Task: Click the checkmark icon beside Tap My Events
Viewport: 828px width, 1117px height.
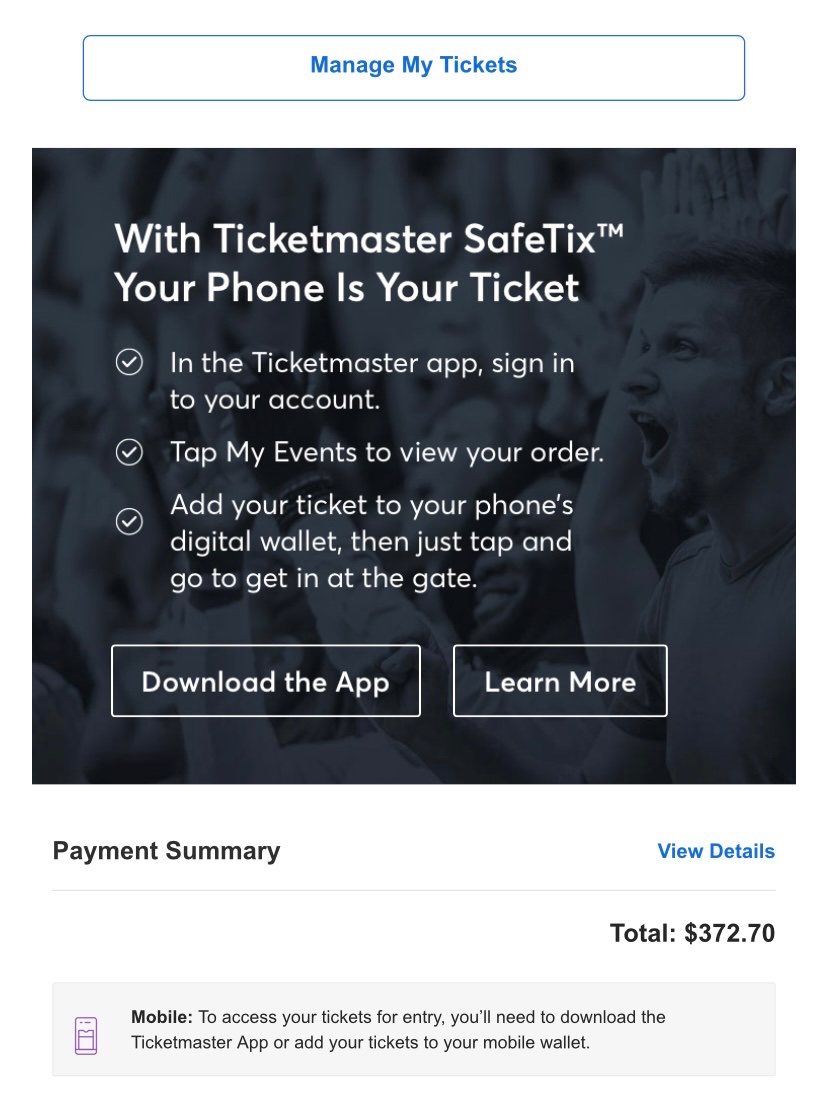Action: pyautogui.click(x=129, y=453)
